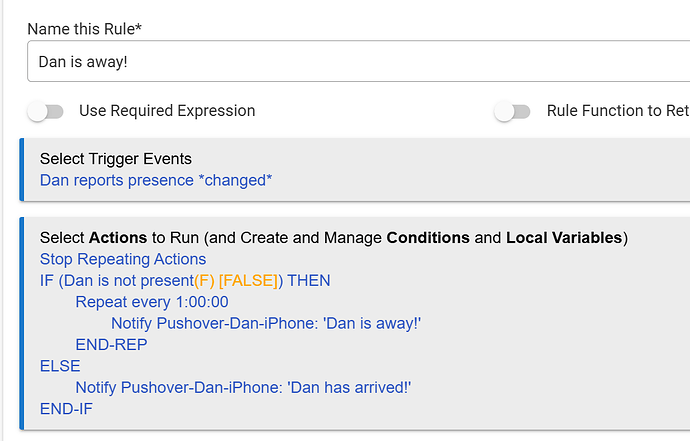This screenshot has width=690, height=441.
Task: Toggle the Use Required Expression switch
Action: pyautogui.click(x=45, y=111)
